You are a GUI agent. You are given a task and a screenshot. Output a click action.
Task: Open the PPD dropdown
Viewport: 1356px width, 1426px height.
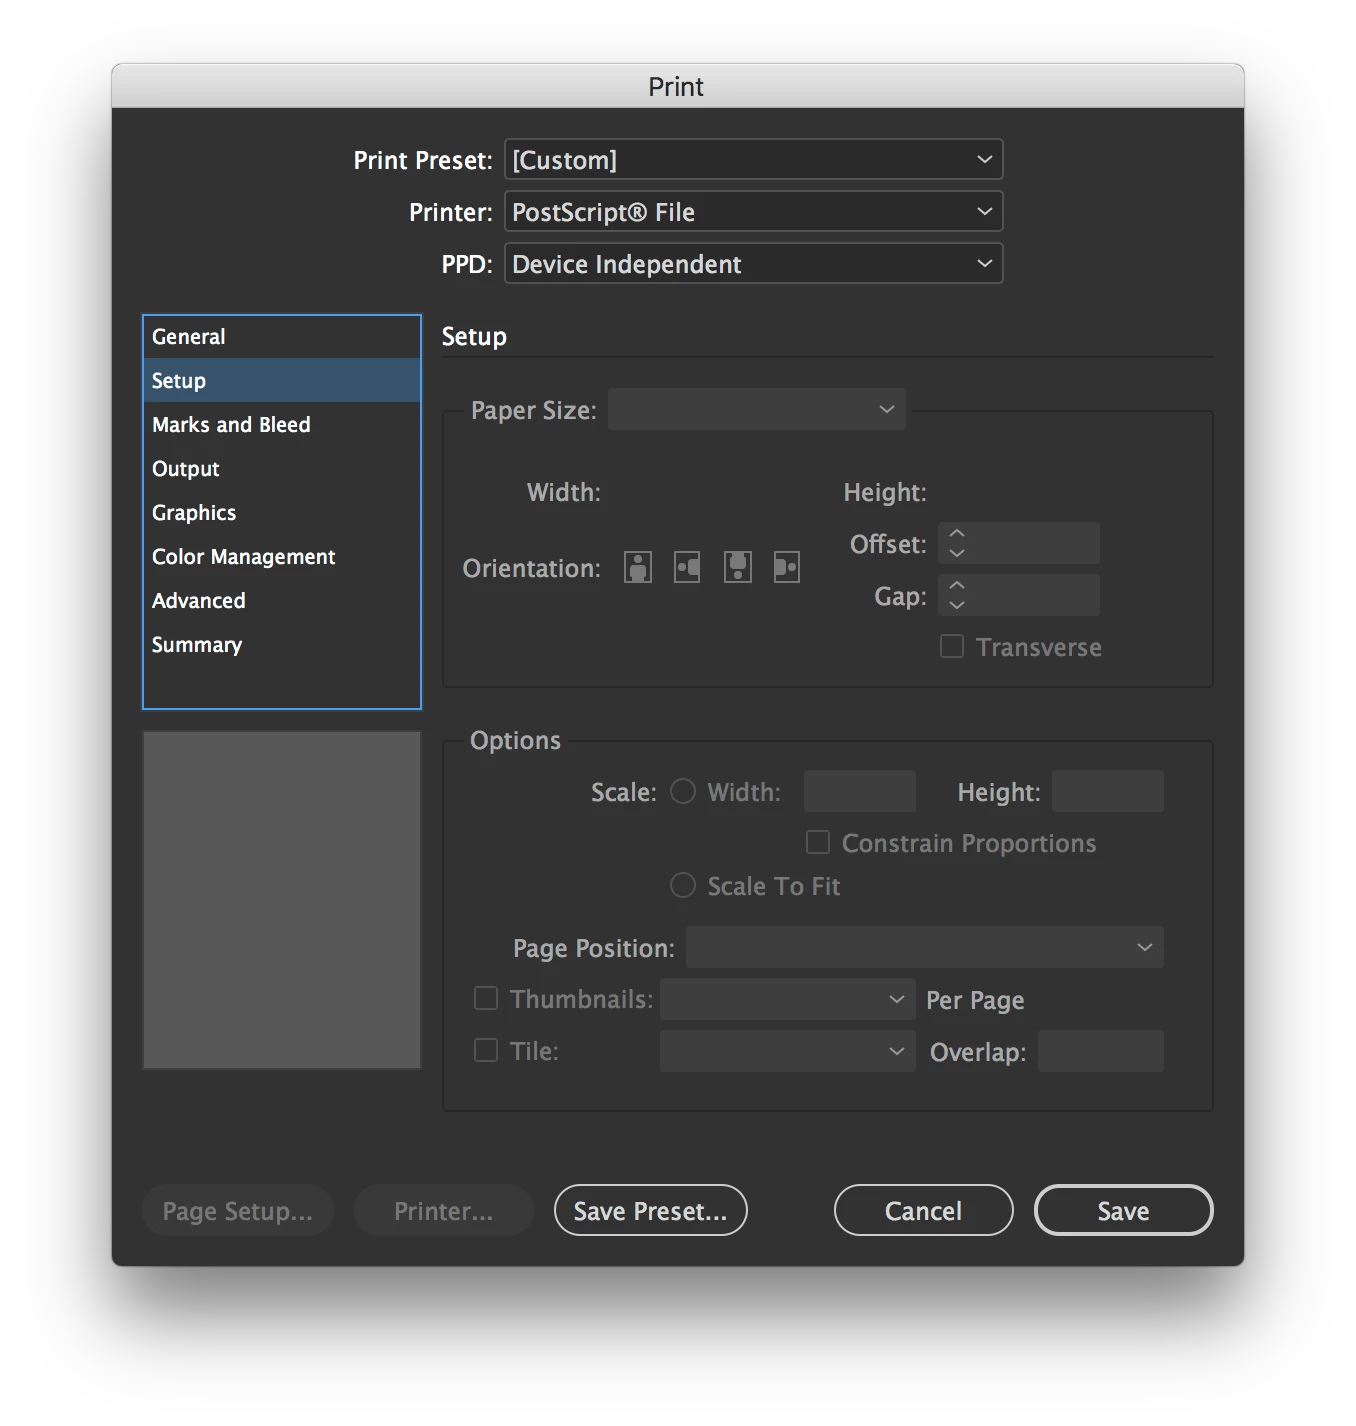754,263
